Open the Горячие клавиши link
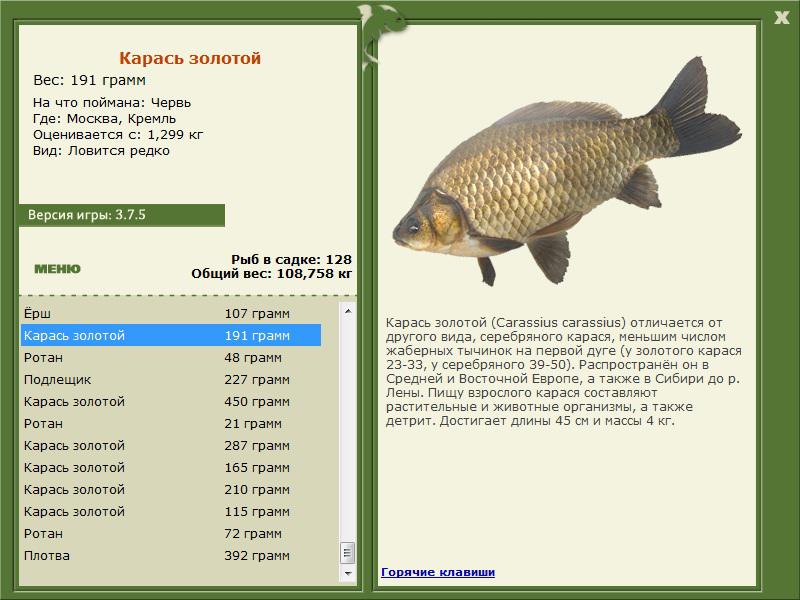 coord(438,572)
